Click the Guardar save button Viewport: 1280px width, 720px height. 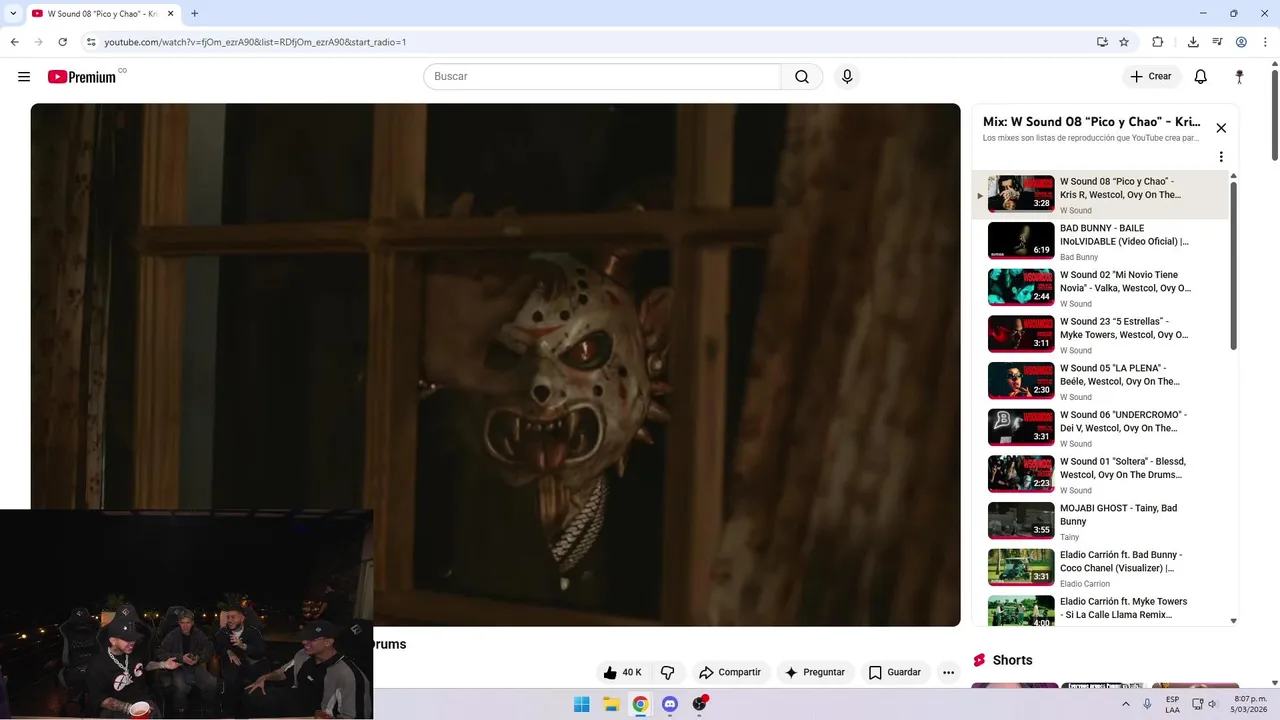pos(894,673)
